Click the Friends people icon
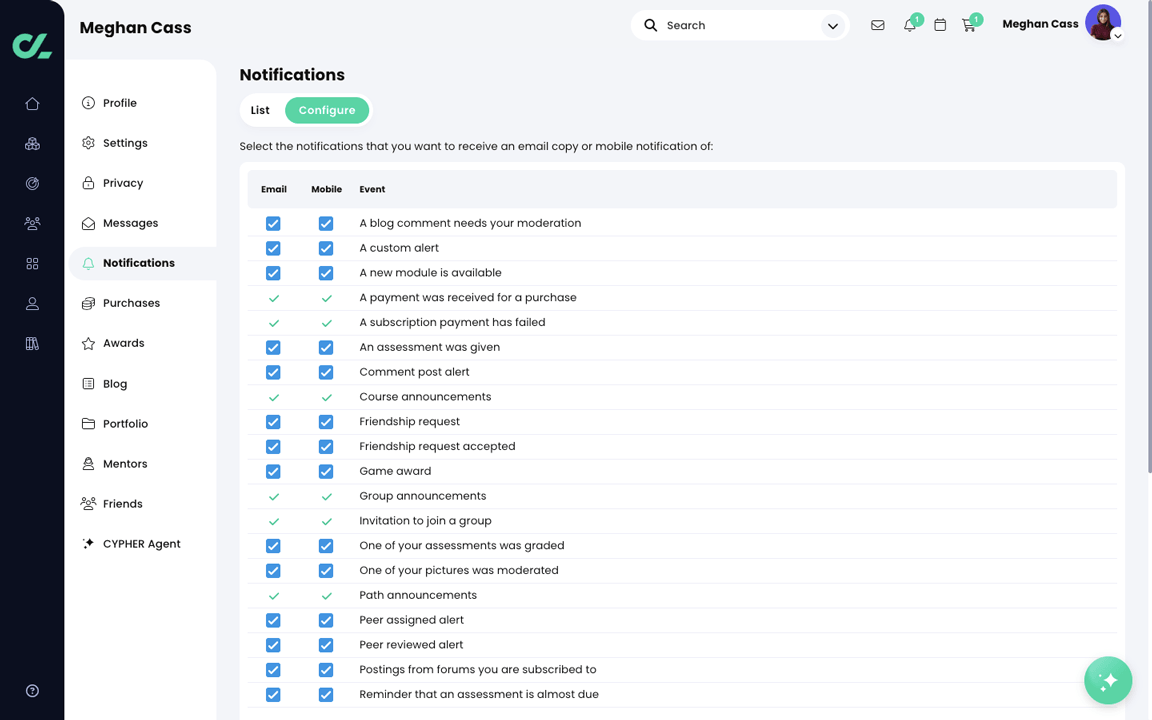This screenshot has width=1152, height=720. click(88, 503)
